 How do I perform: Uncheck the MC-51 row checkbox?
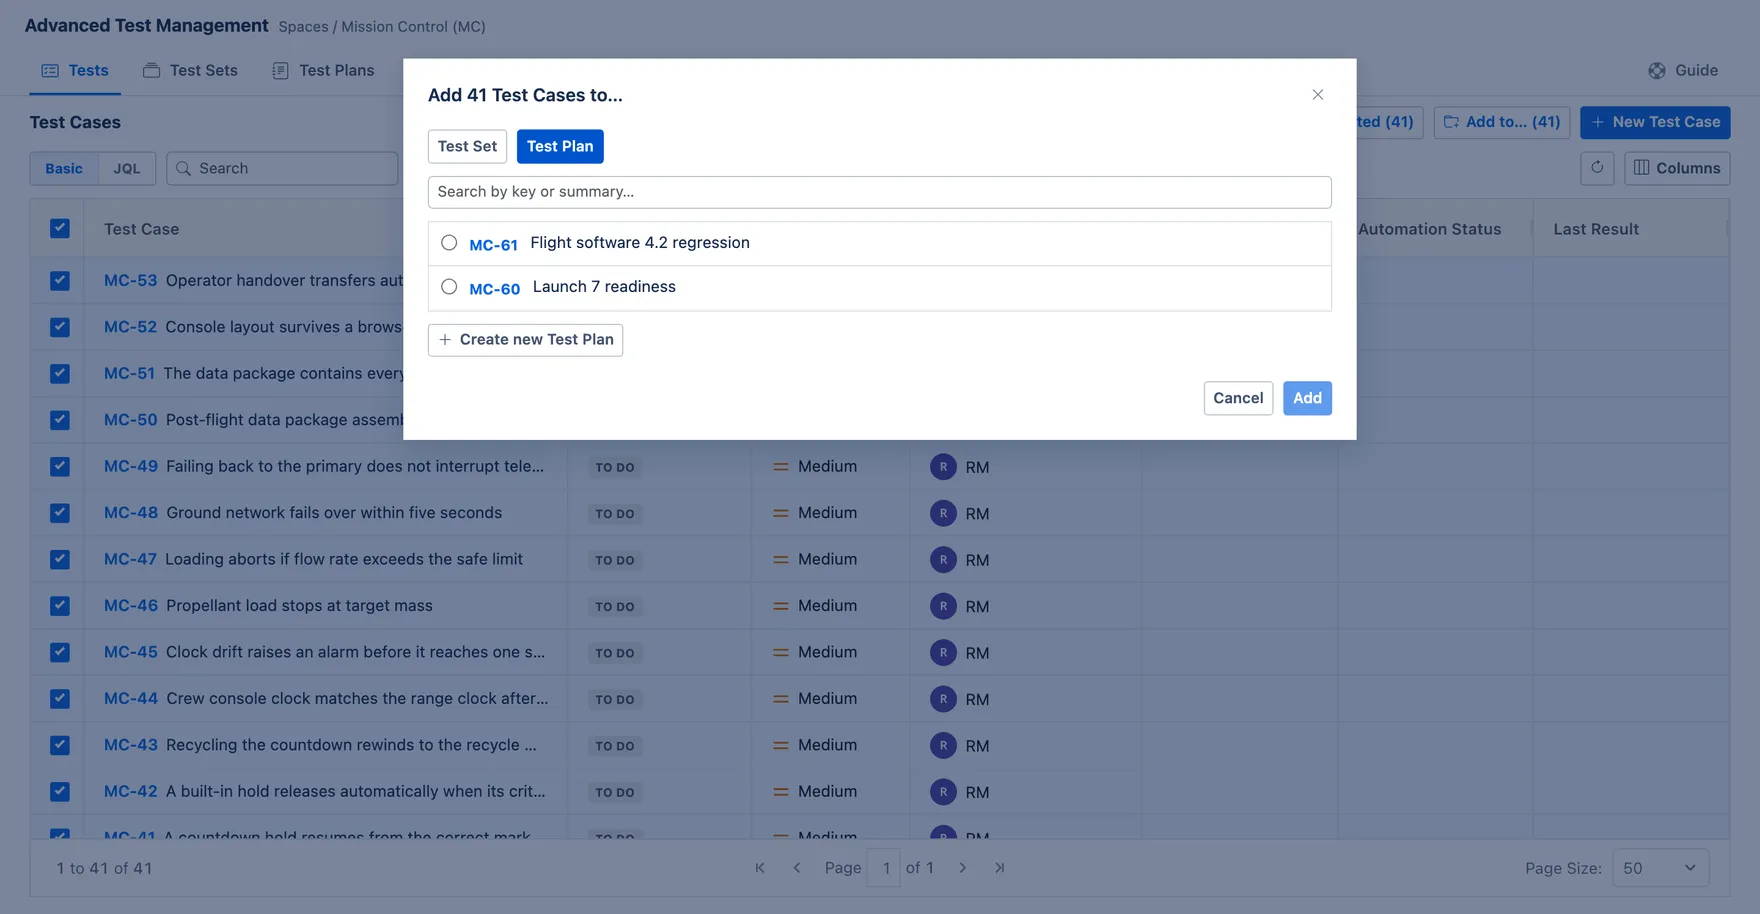point(60,373)
